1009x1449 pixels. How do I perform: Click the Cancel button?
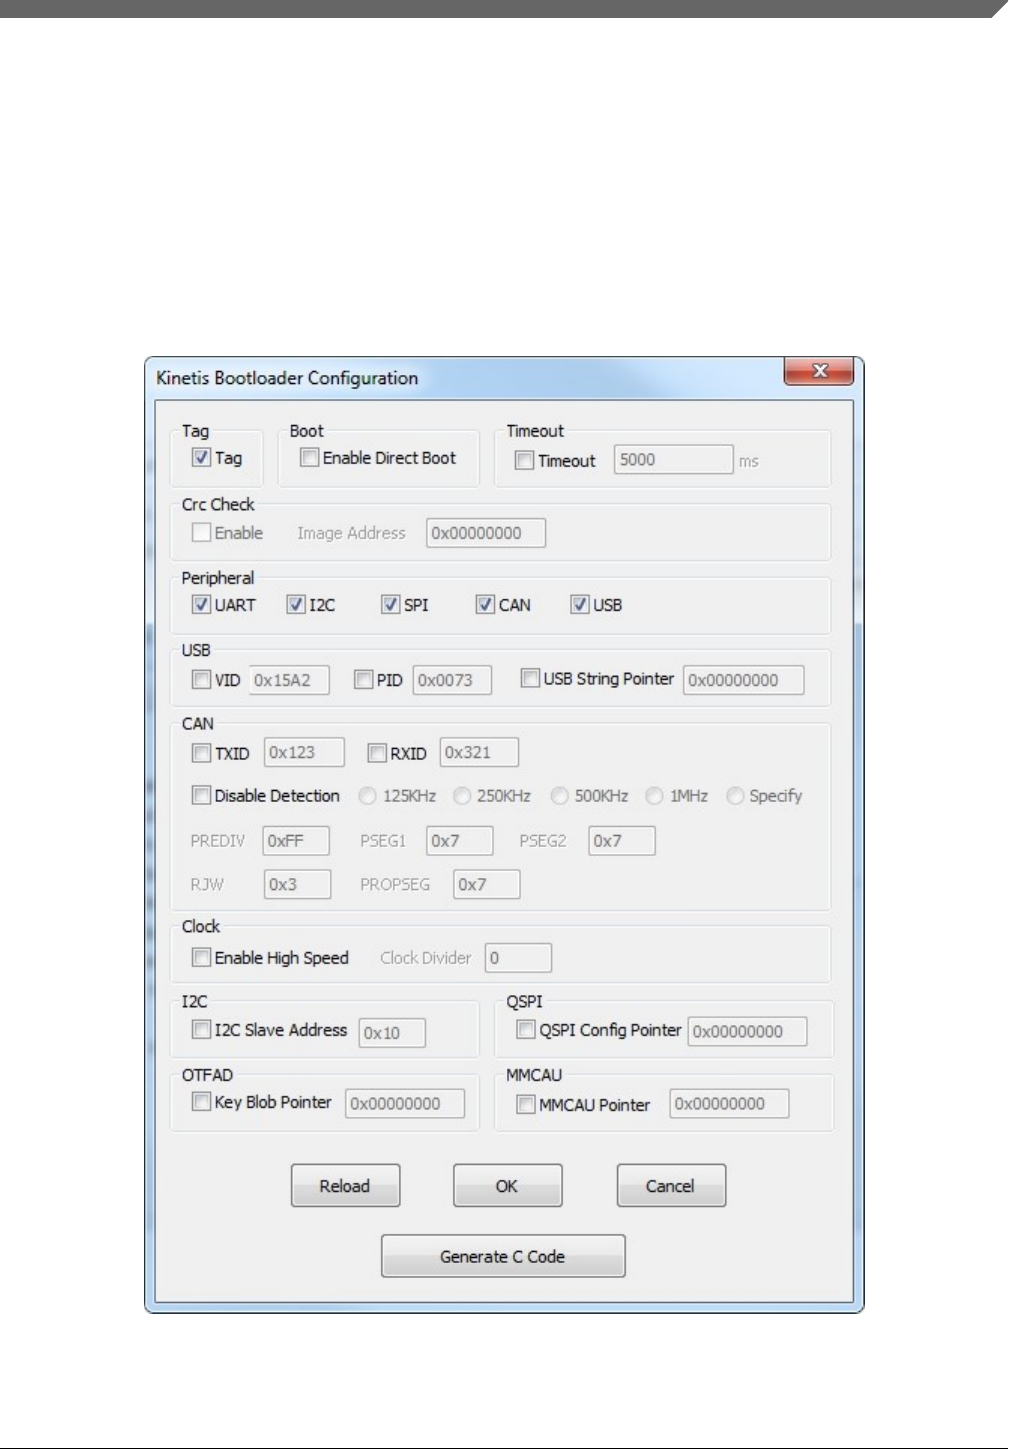pyautogui.click(x=670, y=1186)
